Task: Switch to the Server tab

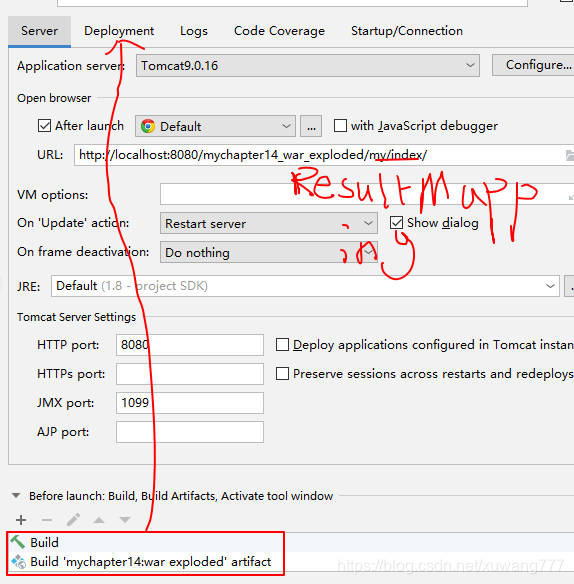Action: coord(39,31)
